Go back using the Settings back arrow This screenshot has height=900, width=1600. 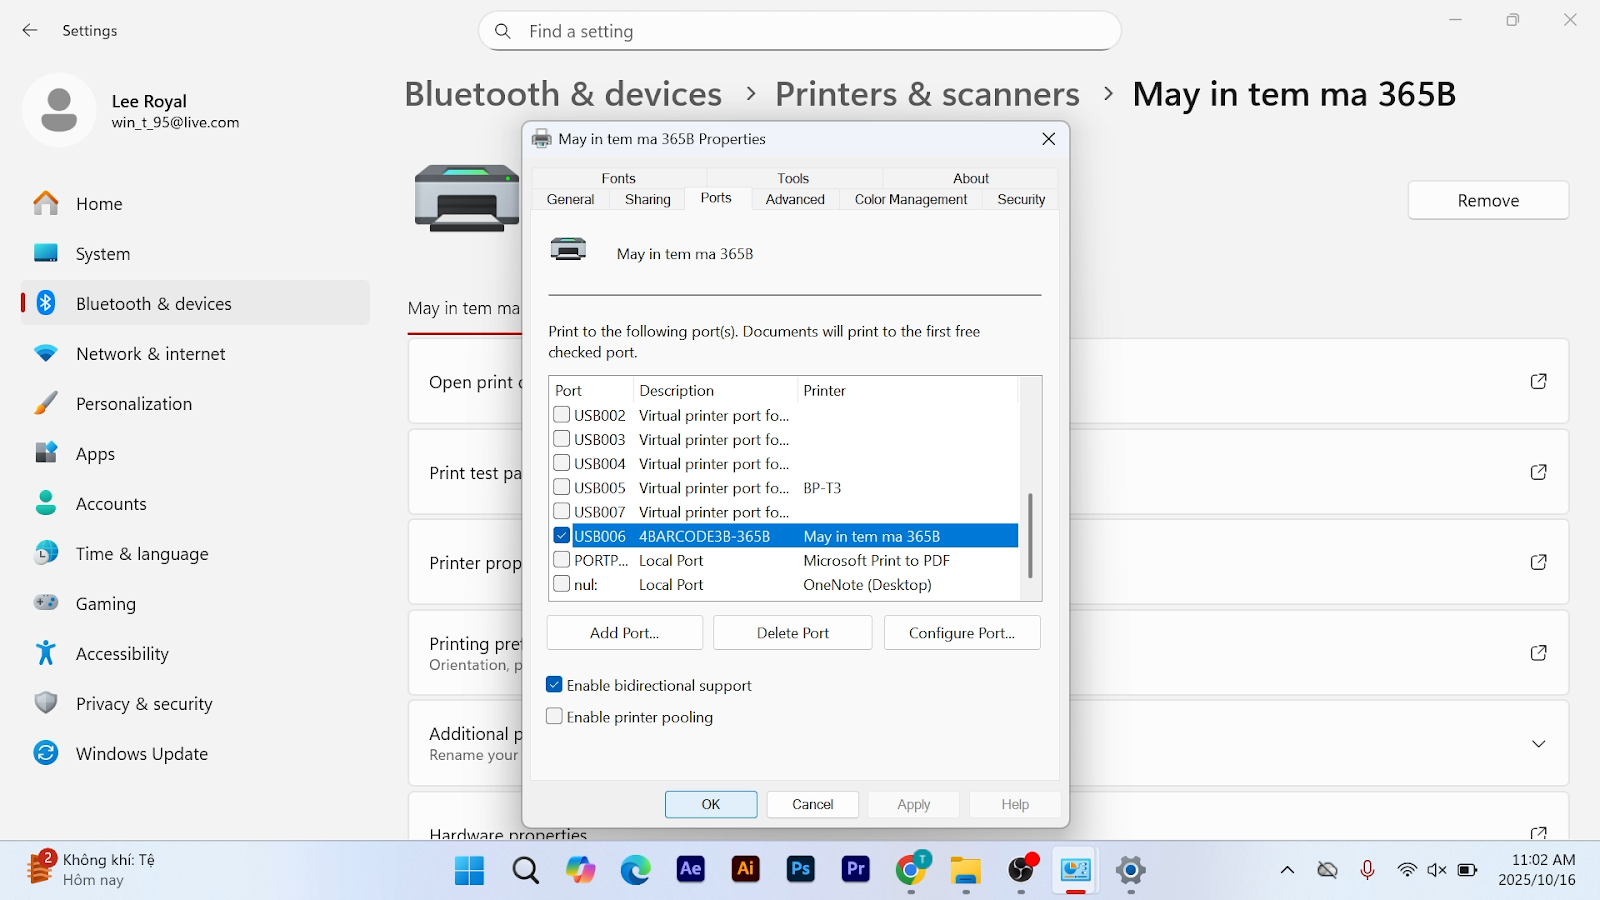(30, 31)
